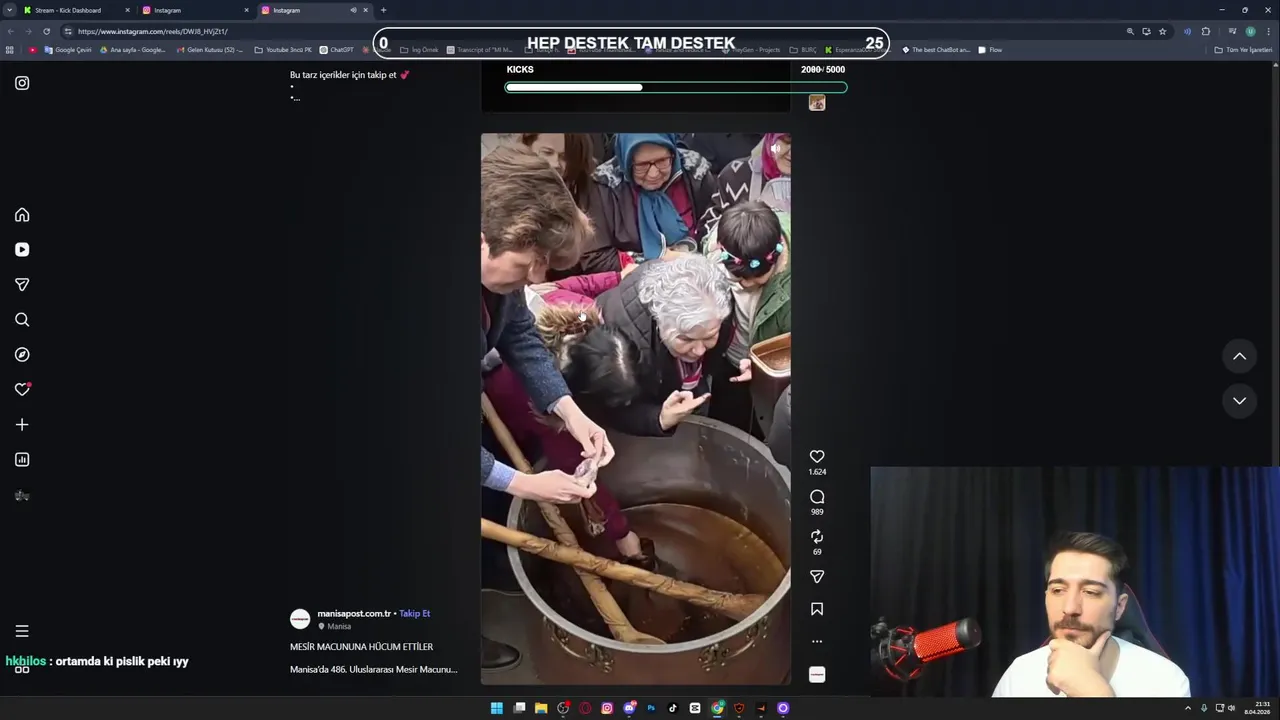The width and height of the screenshot is (1280, 720).
Task: Open Gelen Kutusu (52) bookmark
Action: (209, 50)
